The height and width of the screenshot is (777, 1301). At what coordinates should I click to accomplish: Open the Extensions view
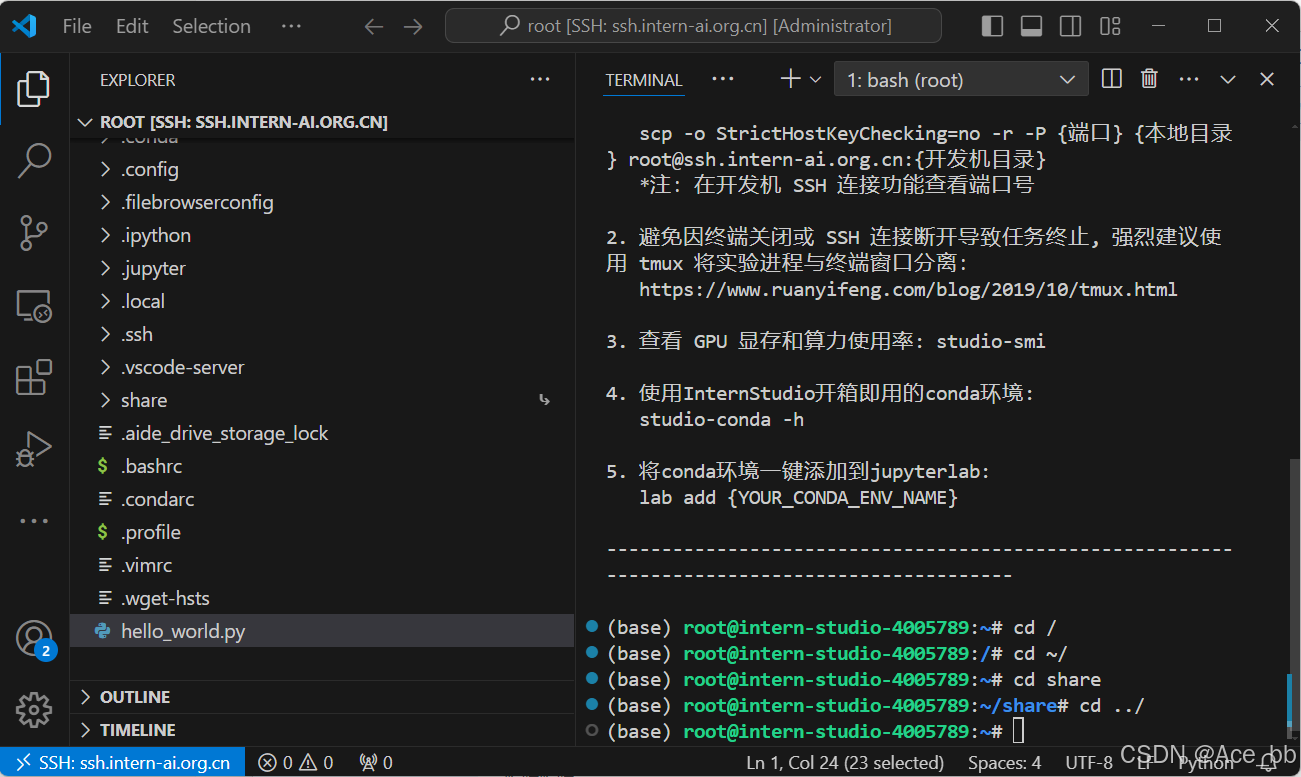pos(34,379)
